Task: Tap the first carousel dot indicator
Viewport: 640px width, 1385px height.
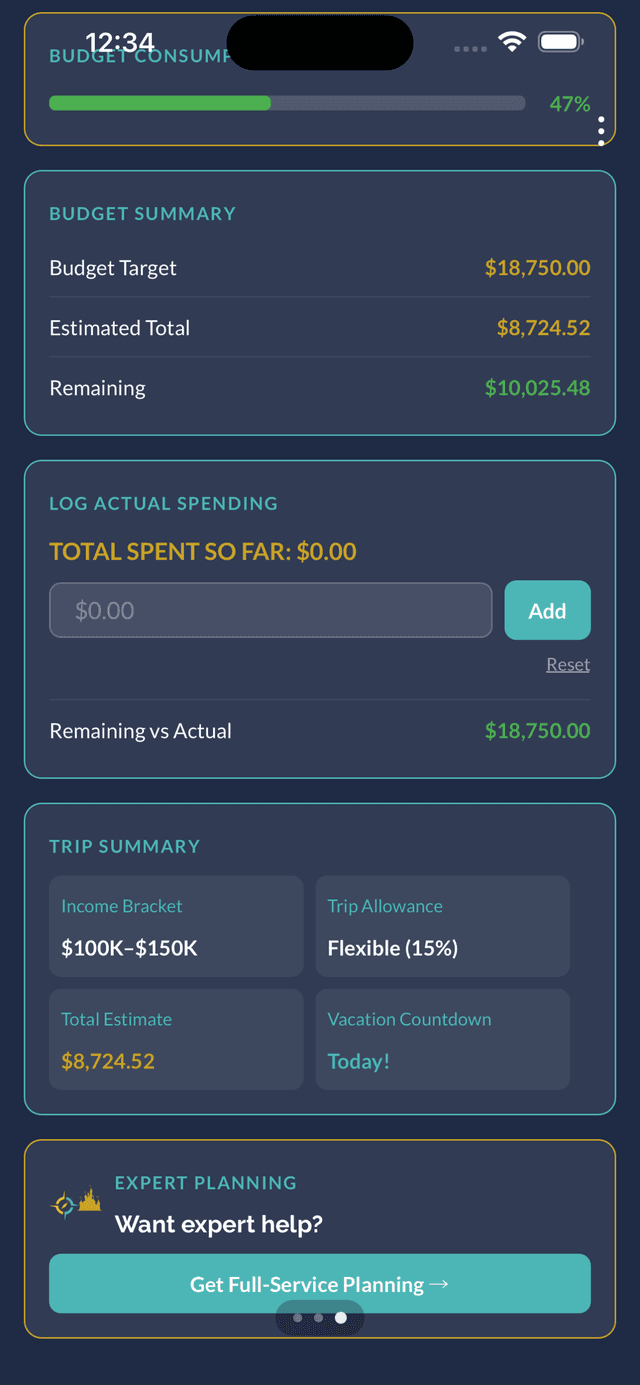Action: click(x=297, y=1317)
